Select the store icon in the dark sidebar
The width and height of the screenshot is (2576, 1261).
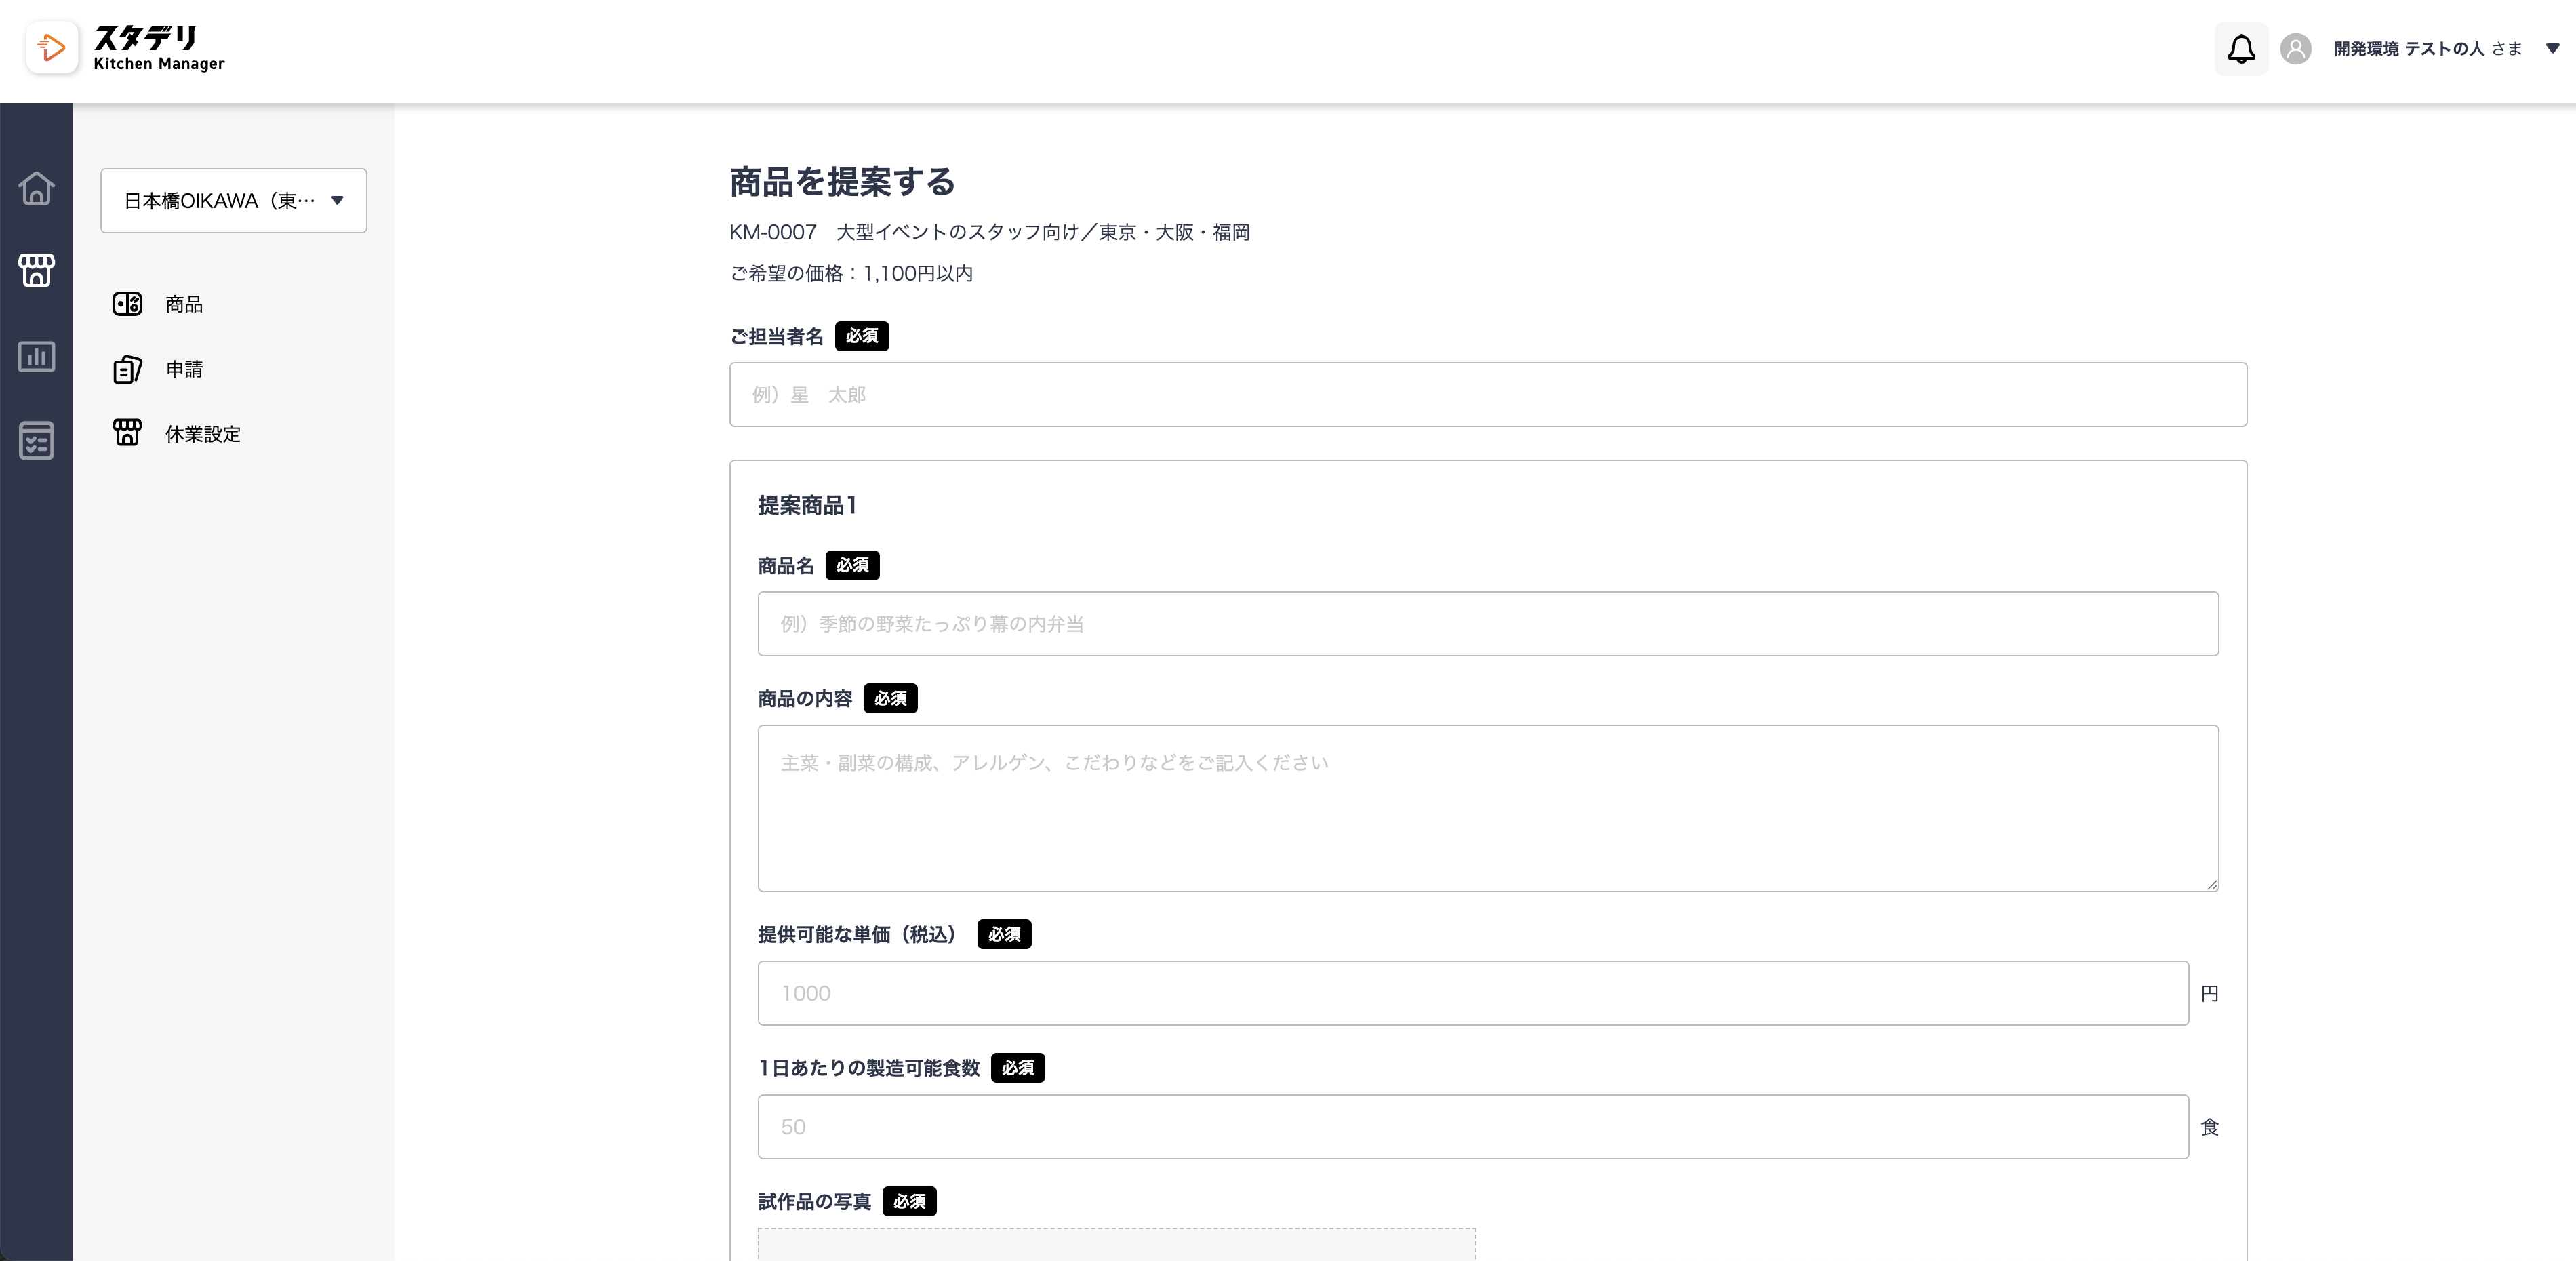36,270
